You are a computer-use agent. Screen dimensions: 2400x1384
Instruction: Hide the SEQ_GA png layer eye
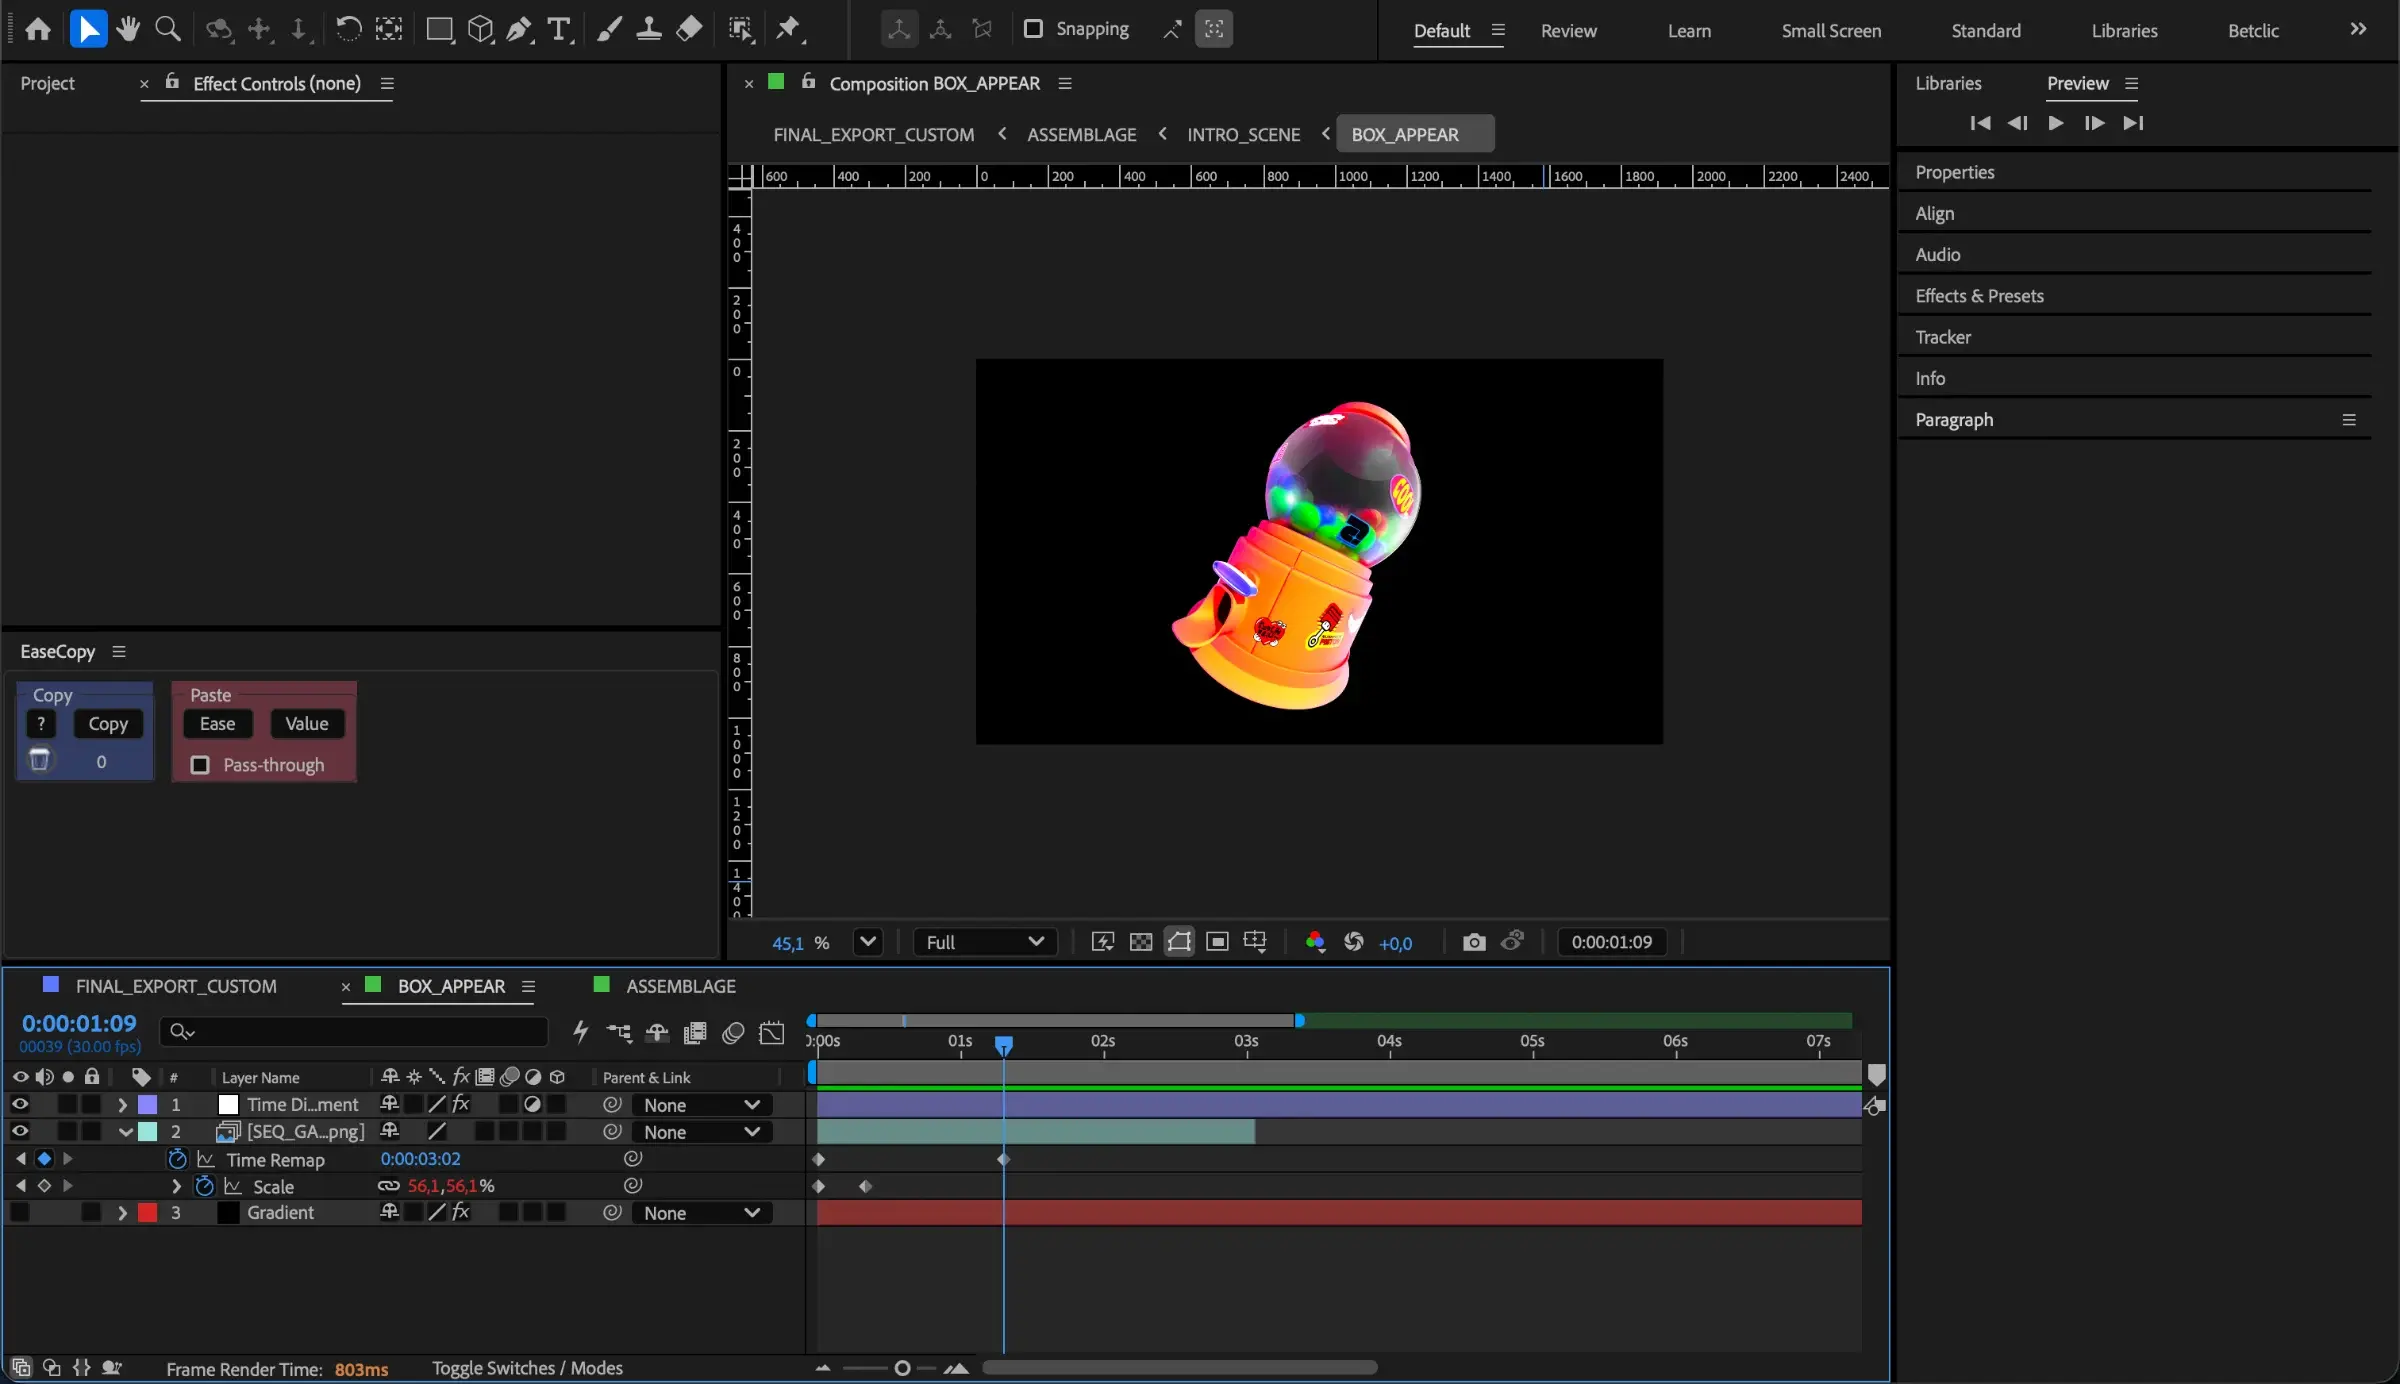pyautogui.click(x=20, y=1131)
